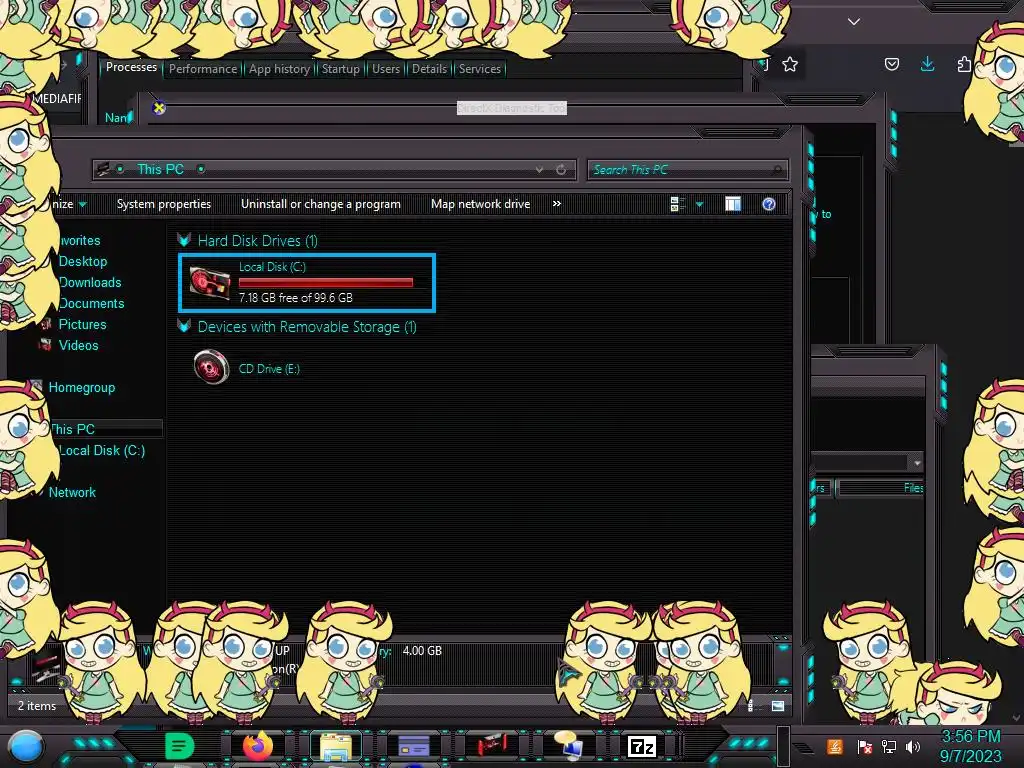Click This PC in the address bar
Screen dimensions: 1024x768
160,169
